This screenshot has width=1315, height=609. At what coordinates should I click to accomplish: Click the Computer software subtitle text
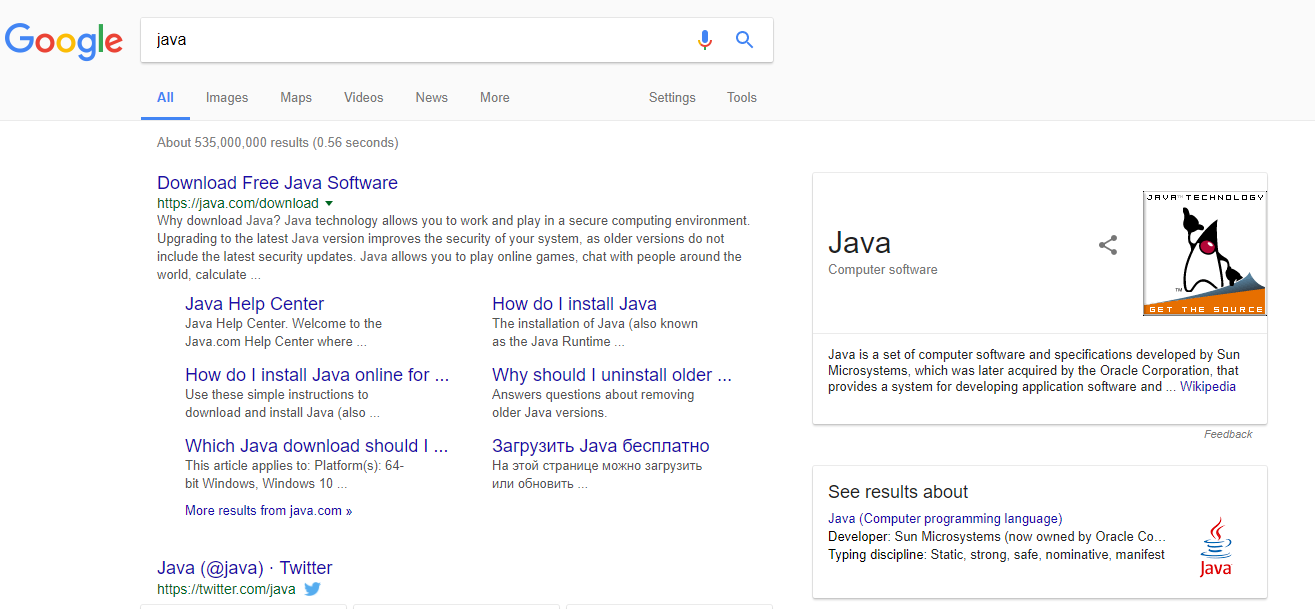click(883, 270)
